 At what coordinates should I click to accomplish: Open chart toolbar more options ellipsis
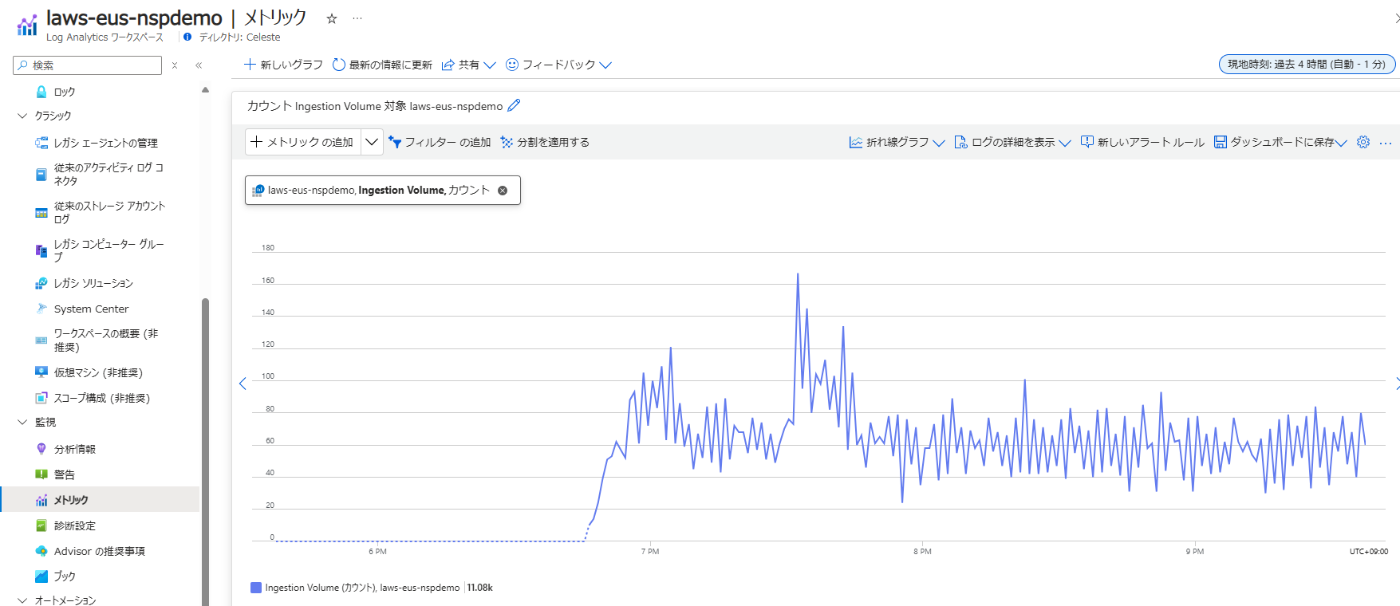(x=1385, y=142)
